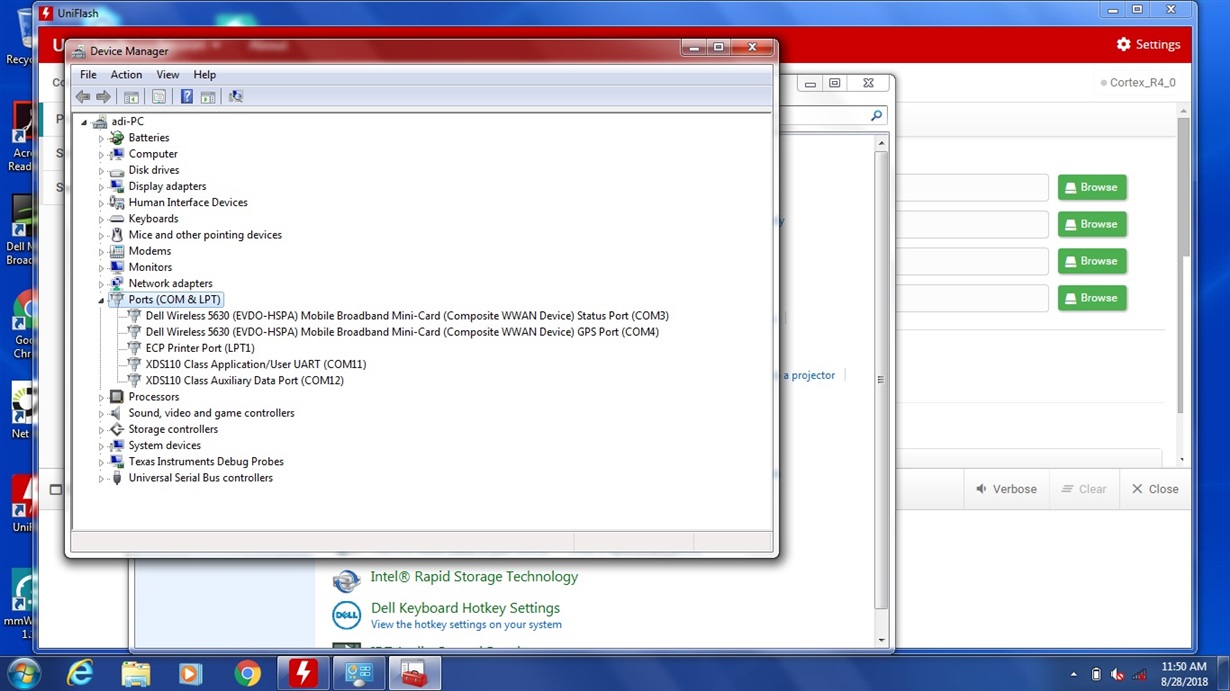Click the Clear button in UniFlash console
Viewport: 1230px width, 691px height.
click(1083, 489)
